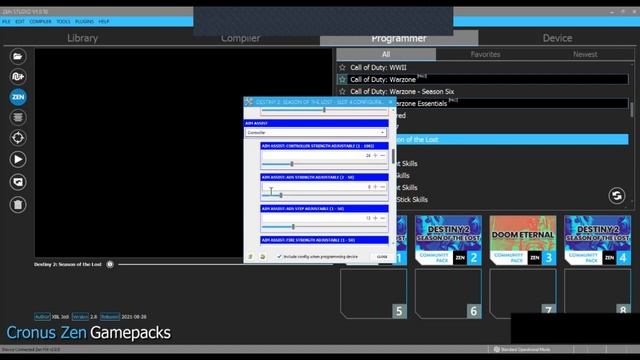The image size is (640, 360).
Task: Click the crosshair target icon in the sidebar
Action: (x=18, y=138)
